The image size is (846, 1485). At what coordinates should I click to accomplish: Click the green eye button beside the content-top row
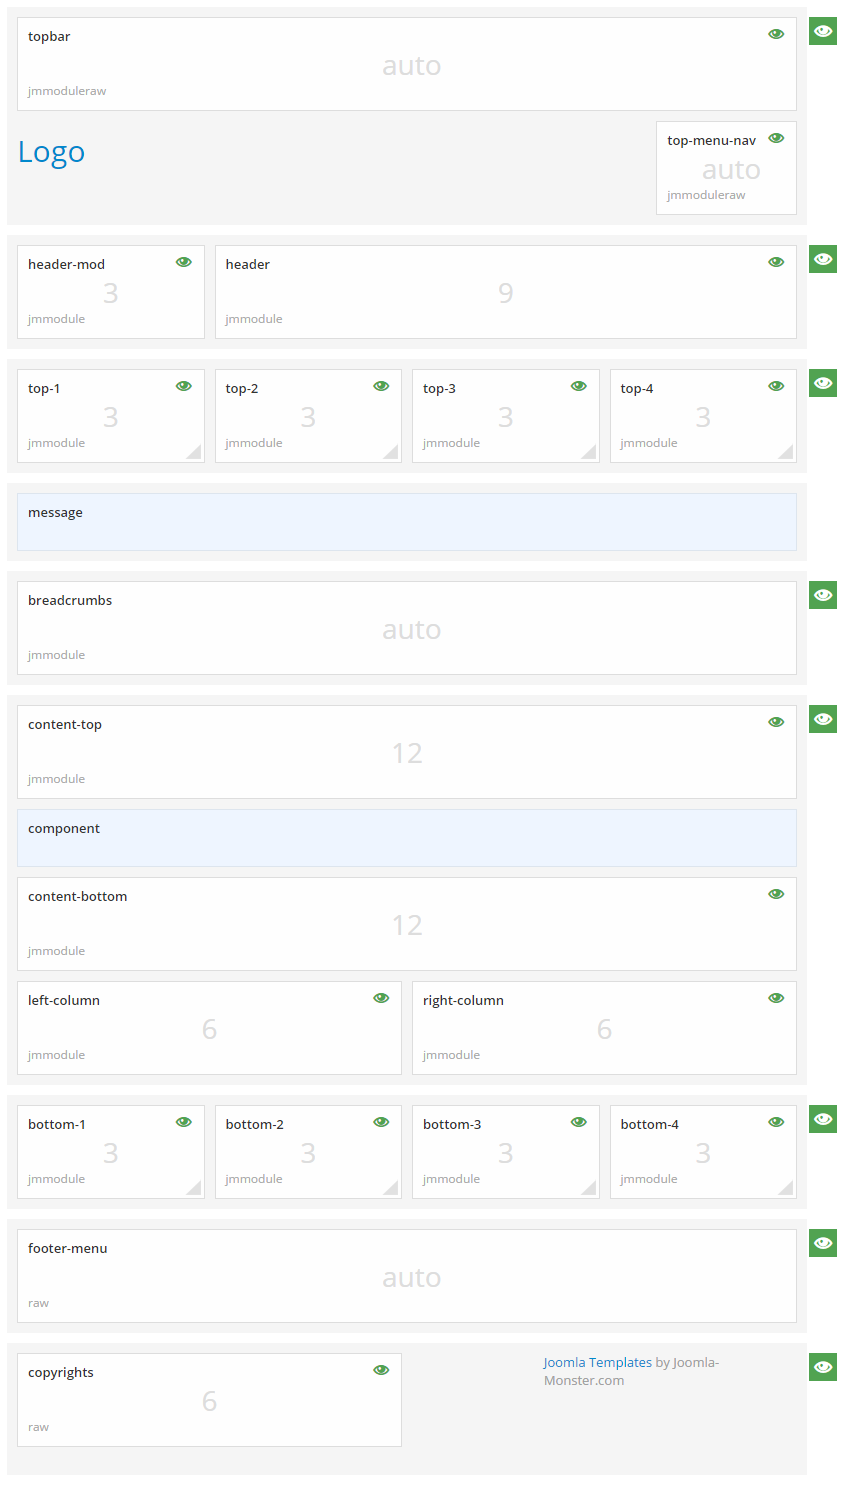point(822,720)
